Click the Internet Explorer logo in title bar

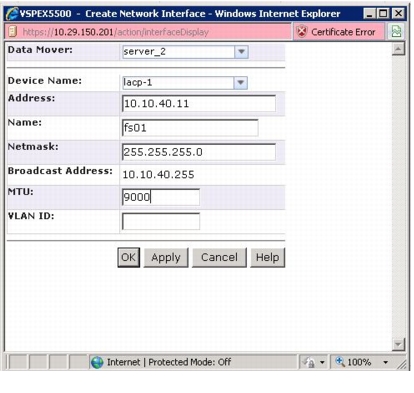click(12, 14)
